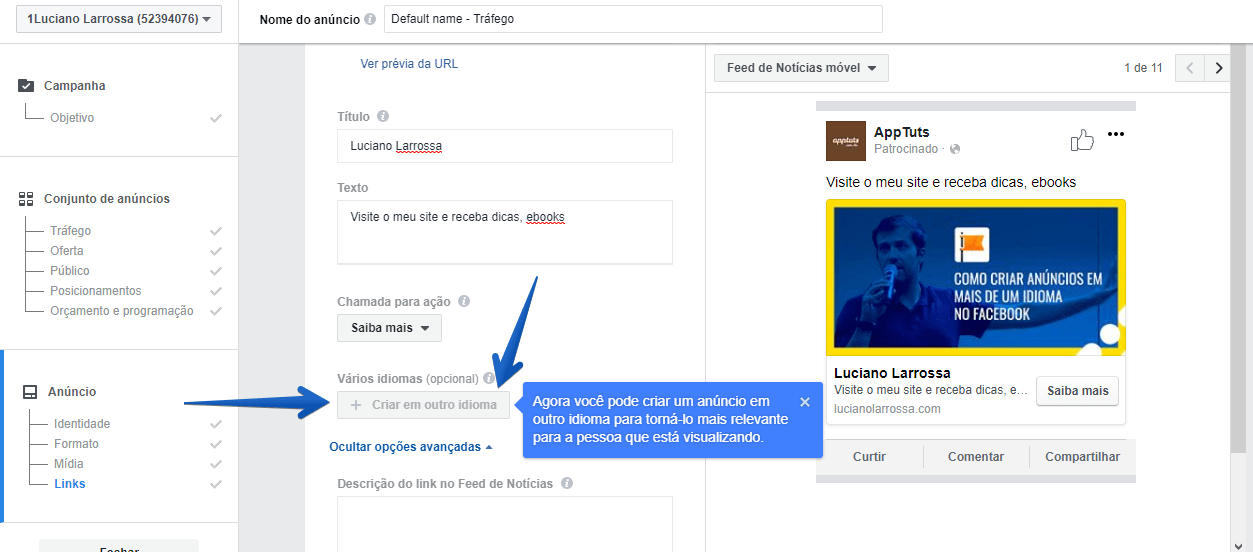The image size is (1253, 552).
Task: Select Posicionamentos in the sidebar
Action: point(96,291)
